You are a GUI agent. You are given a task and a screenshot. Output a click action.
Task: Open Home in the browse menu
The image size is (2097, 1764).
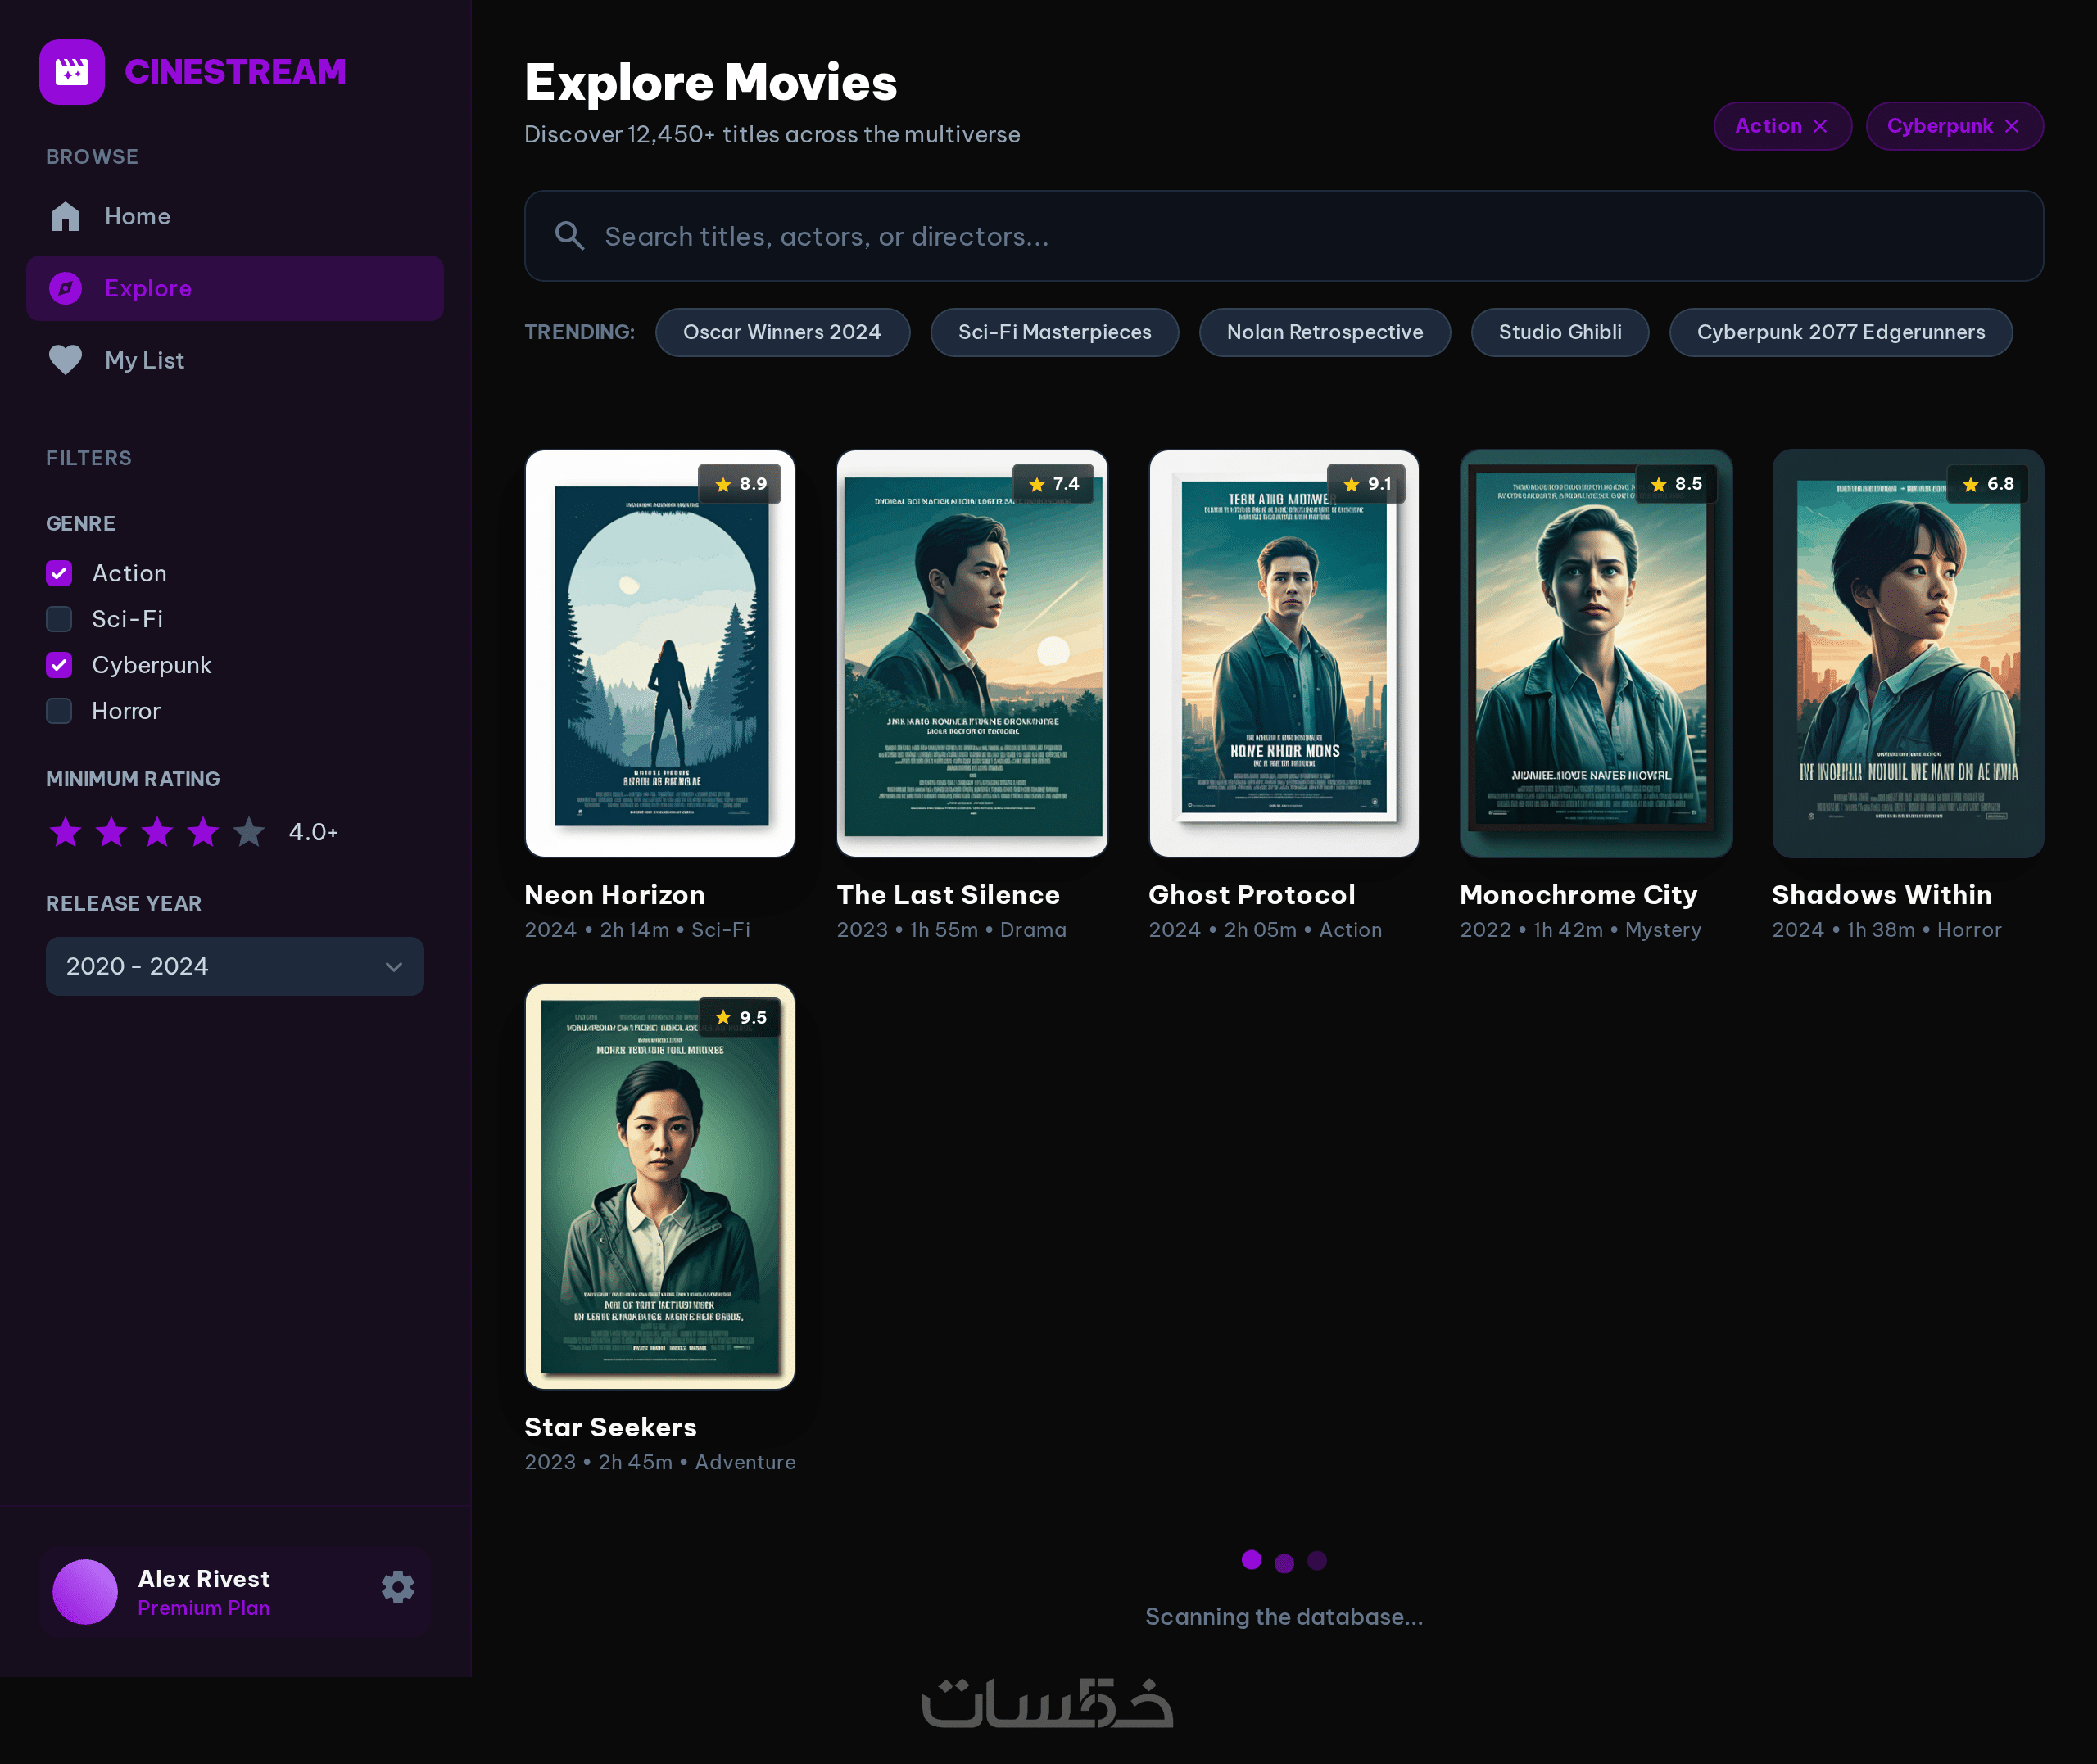point(137,217)
